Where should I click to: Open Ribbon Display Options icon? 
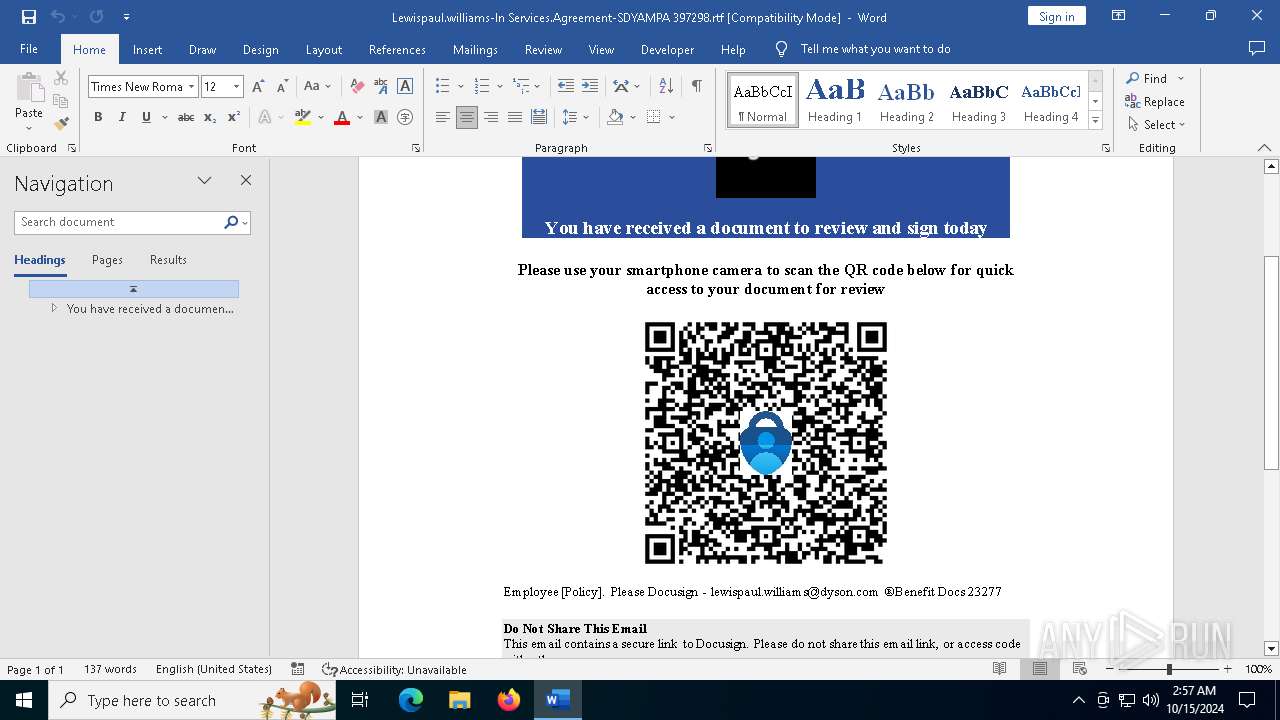[x=1119, y=16]
